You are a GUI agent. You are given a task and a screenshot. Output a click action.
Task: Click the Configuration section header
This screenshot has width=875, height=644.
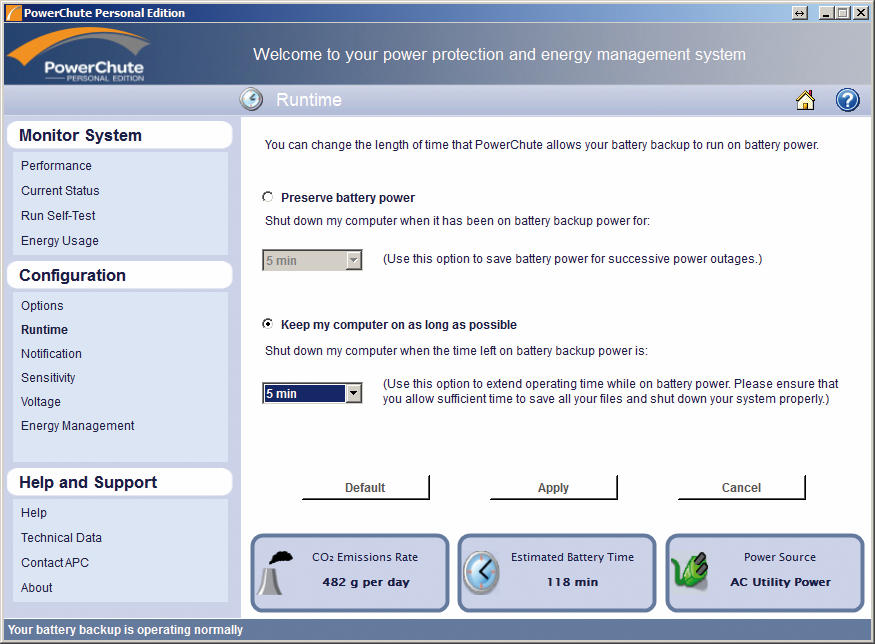pyautogui.click(x=119, y=275)
